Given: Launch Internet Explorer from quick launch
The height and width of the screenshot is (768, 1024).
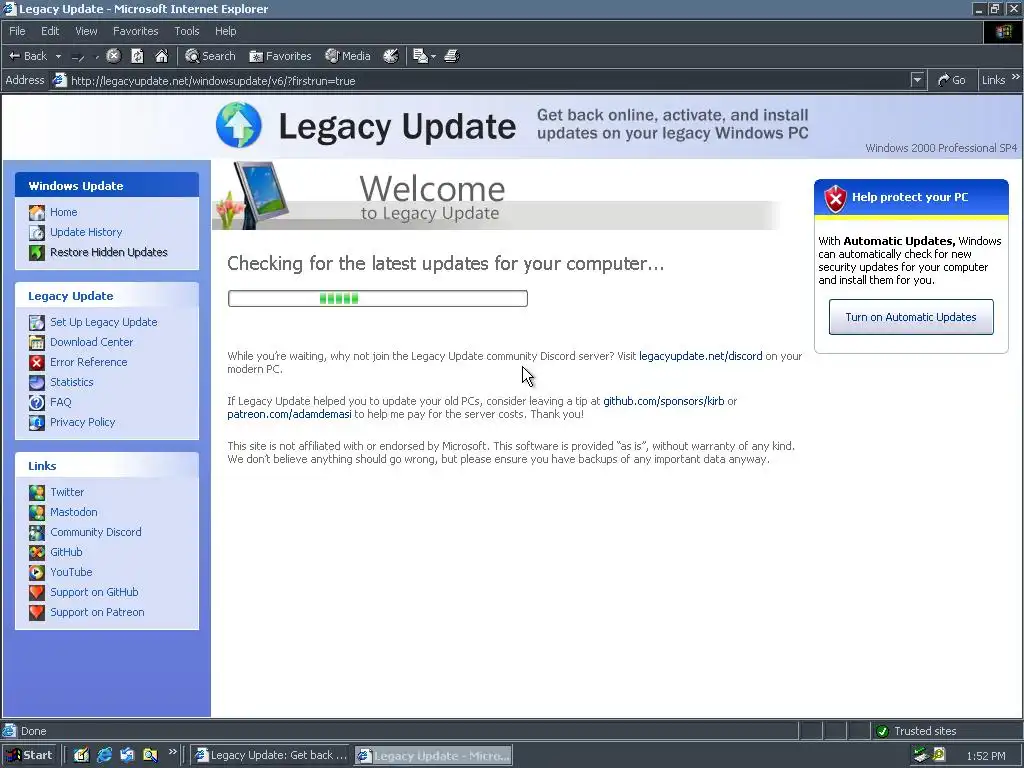Looking at the screenshot, I should pos(104,755).
